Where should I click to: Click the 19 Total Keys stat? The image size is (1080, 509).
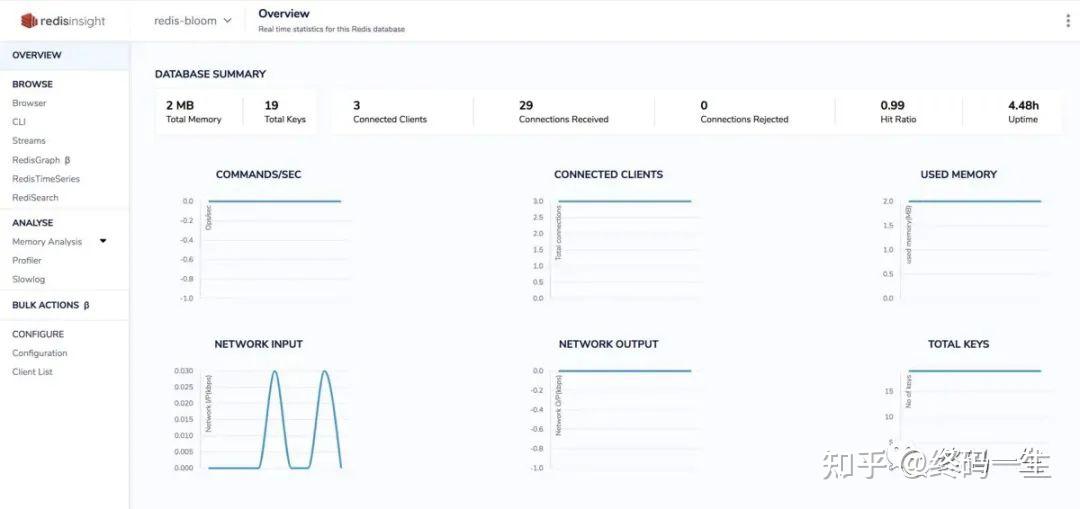[284, 112]
